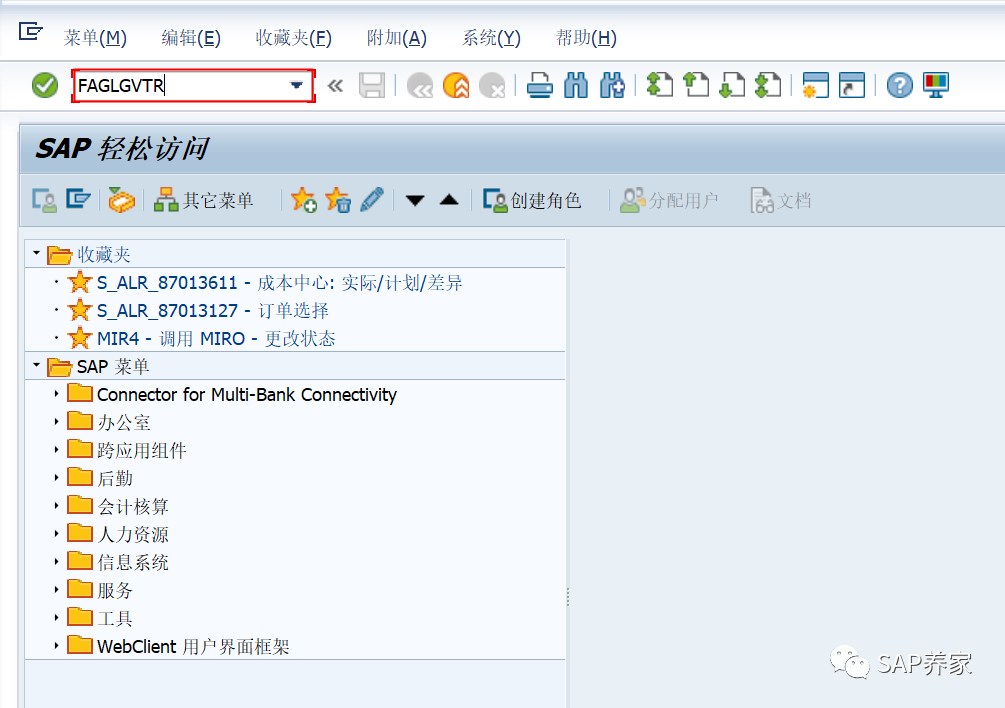Click the Next Page icon
This screenshot has height=708, width=1005.
click(732, 85)
